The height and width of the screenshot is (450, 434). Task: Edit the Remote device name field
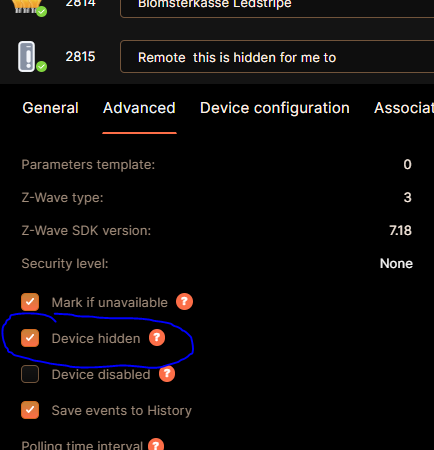tap(277, 57)
